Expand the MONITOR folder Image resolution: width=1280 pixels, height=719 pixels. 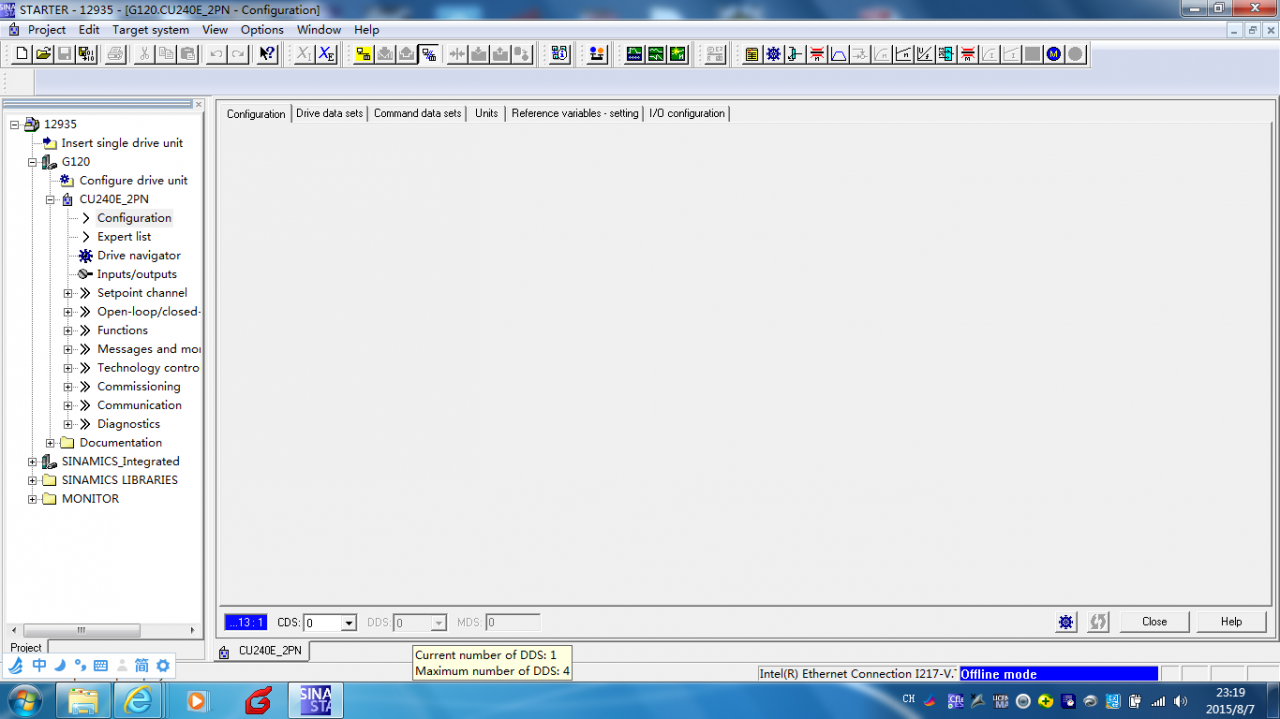(33, 499)
